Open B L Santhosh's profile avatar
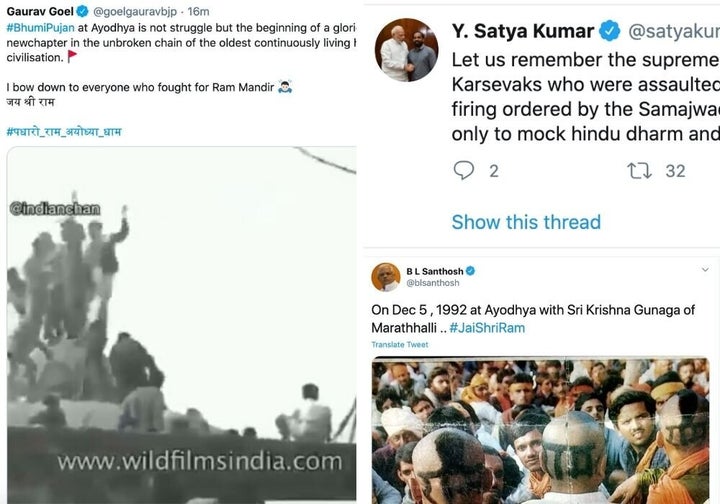Image resolution: width=720 pixels, height=504 pixels. pos(386,277)
